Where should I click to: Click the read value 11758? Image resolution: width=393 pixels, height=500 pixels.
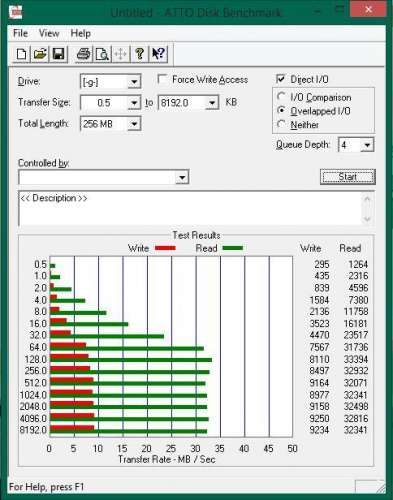(x=356, y=312)
